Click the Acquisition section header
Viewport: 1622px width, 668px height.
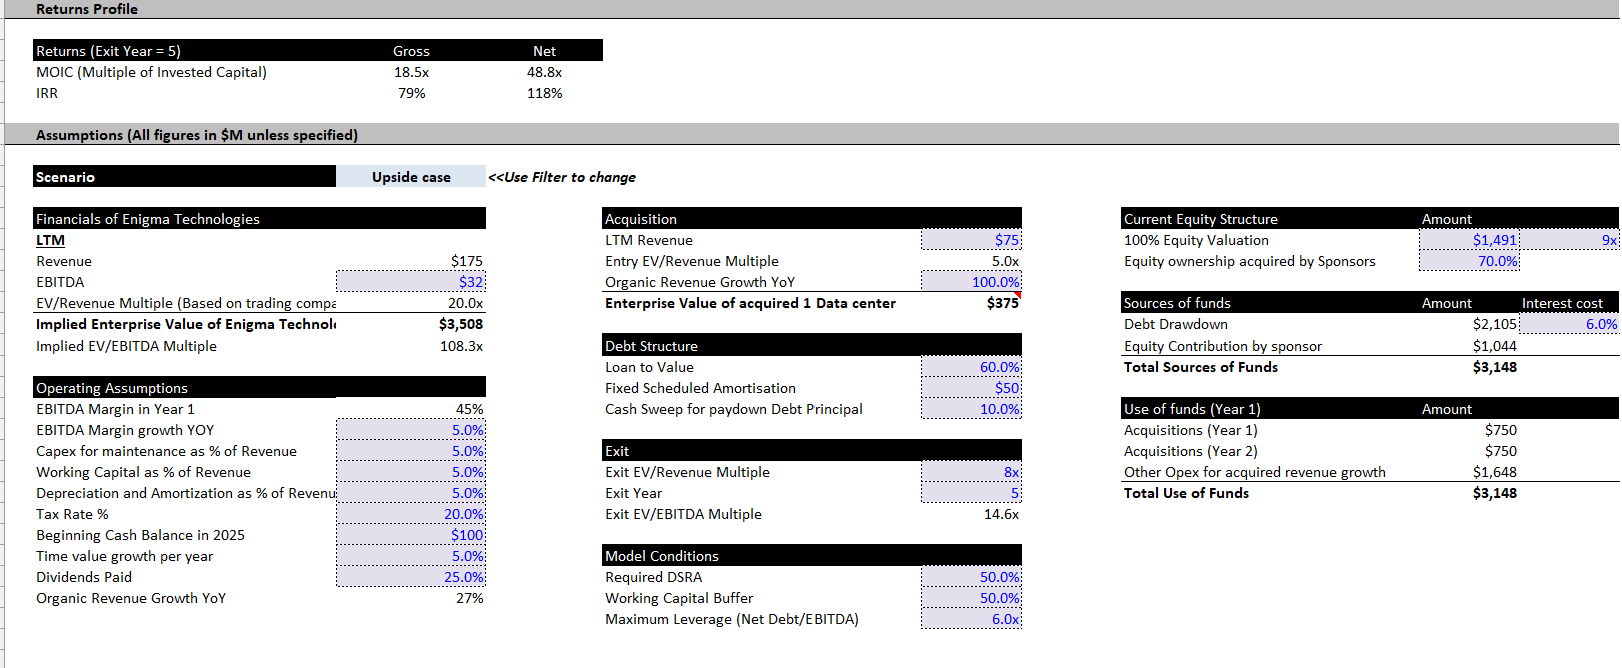pyautogui.click(x=812, y=219)
